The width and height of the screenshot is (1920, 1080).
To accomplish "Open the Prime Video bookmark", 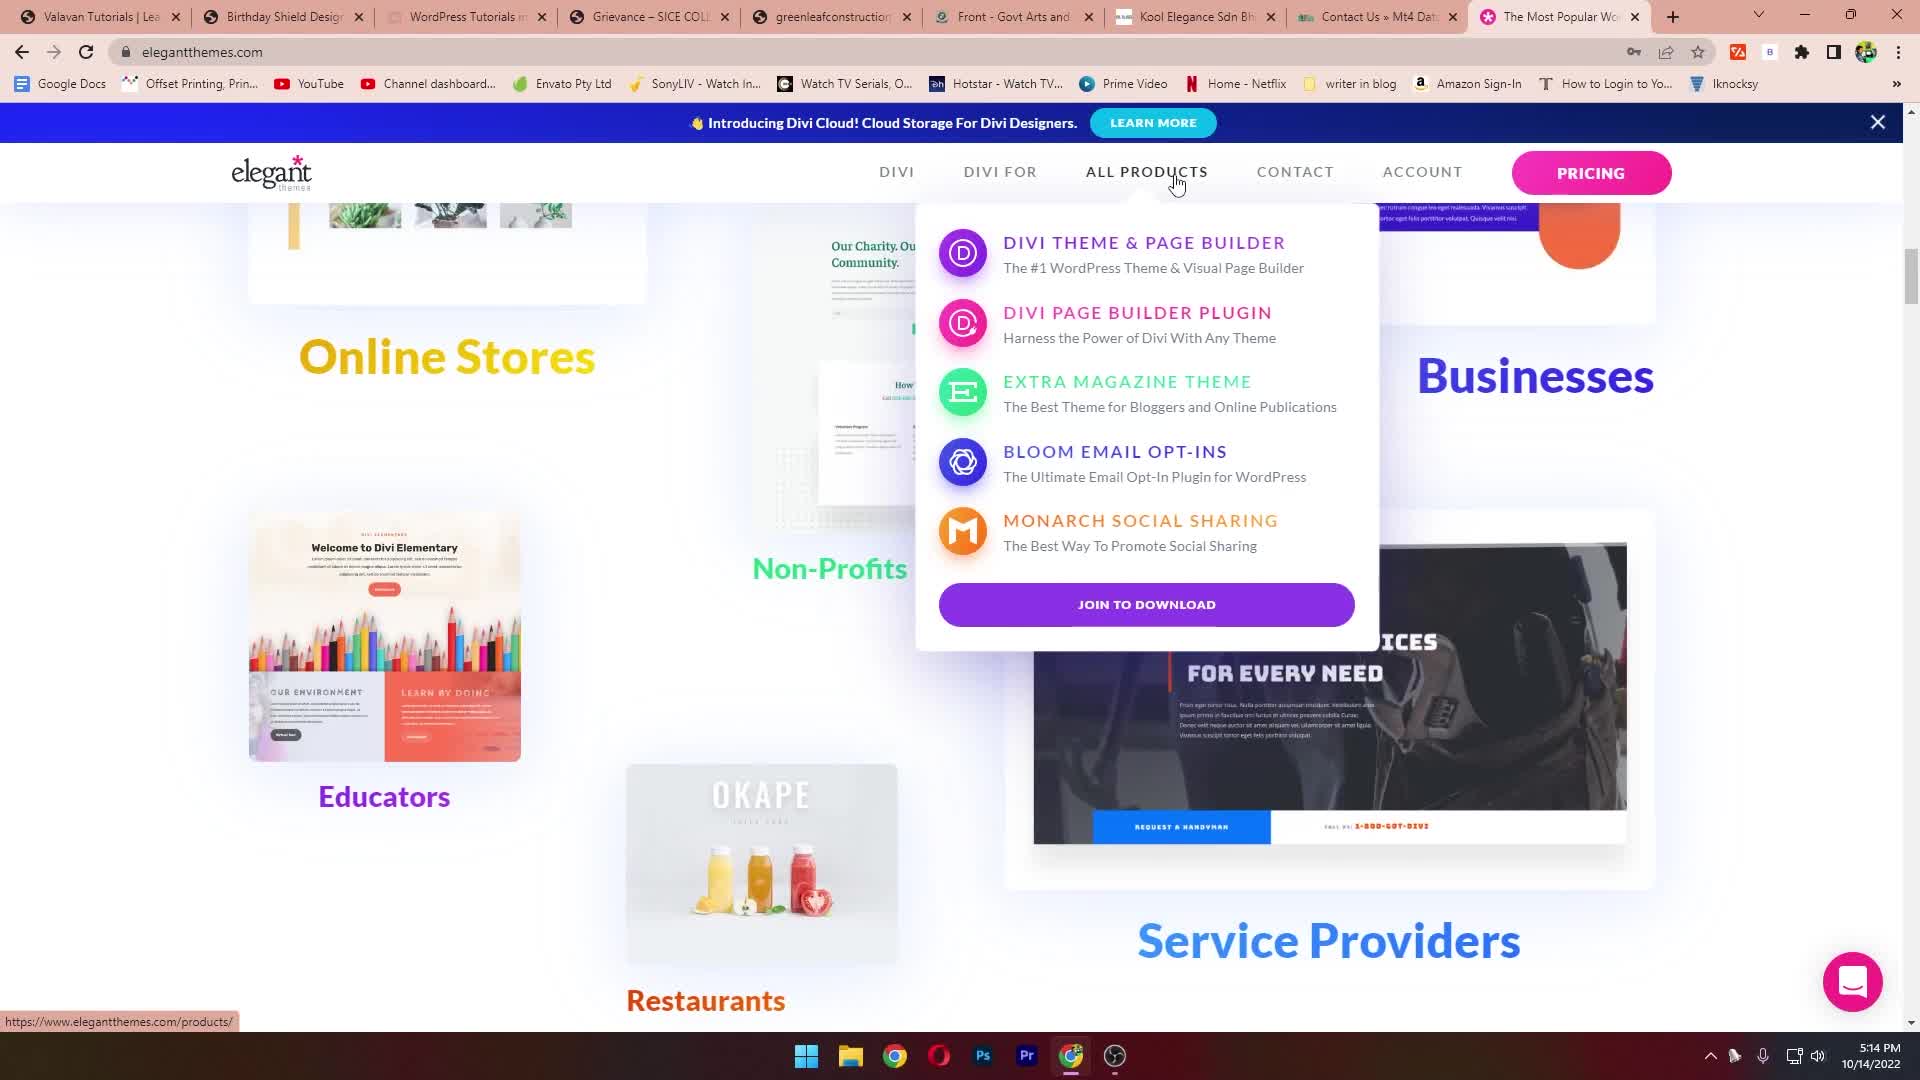I will pyautogui.click(x=1123, y=84).
